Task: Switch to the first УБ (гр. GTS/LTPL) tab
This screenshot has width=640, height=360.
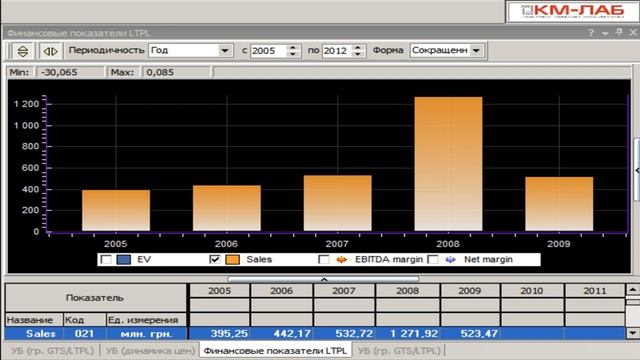Action: (x=52, y=351)
